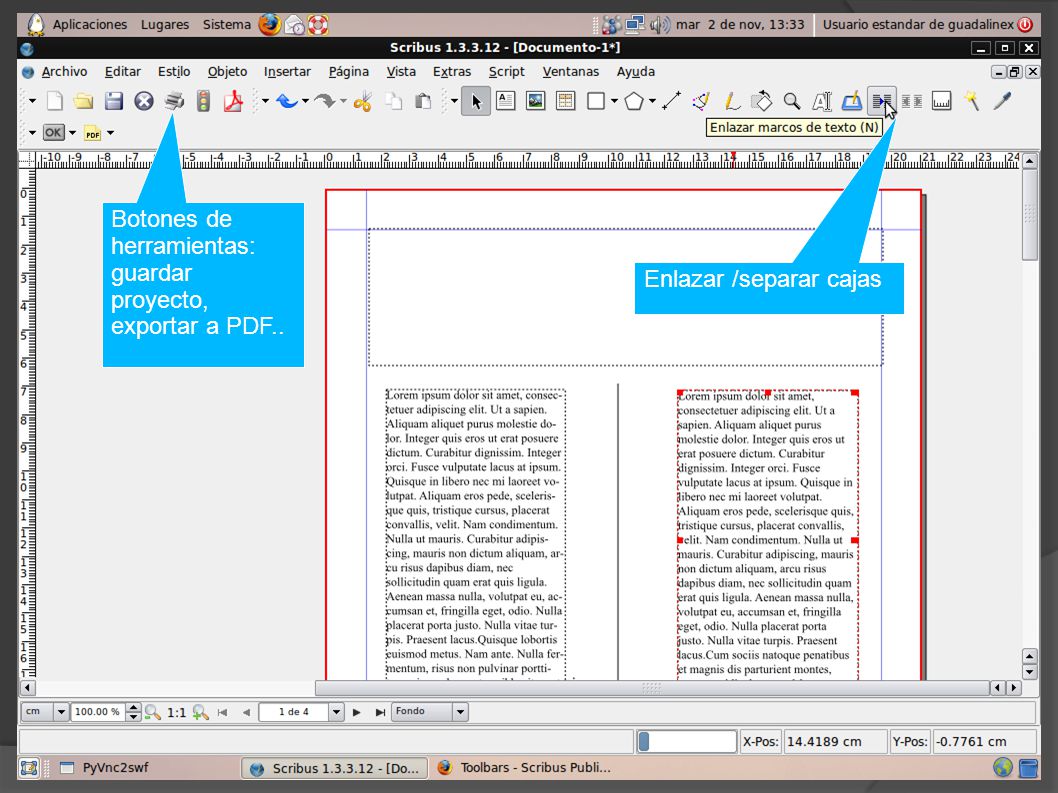Open the Story Editor text edit icon
The height and width of the screenshot is (793, 1058).
tap(852, 101)
